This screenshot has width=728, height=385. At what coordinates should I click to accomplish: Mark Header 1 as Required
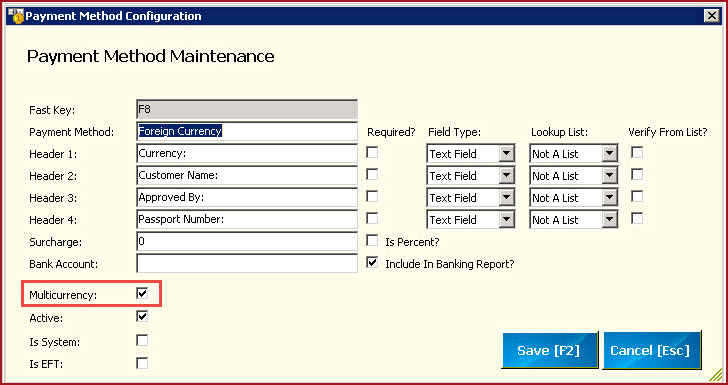(372, 152)
